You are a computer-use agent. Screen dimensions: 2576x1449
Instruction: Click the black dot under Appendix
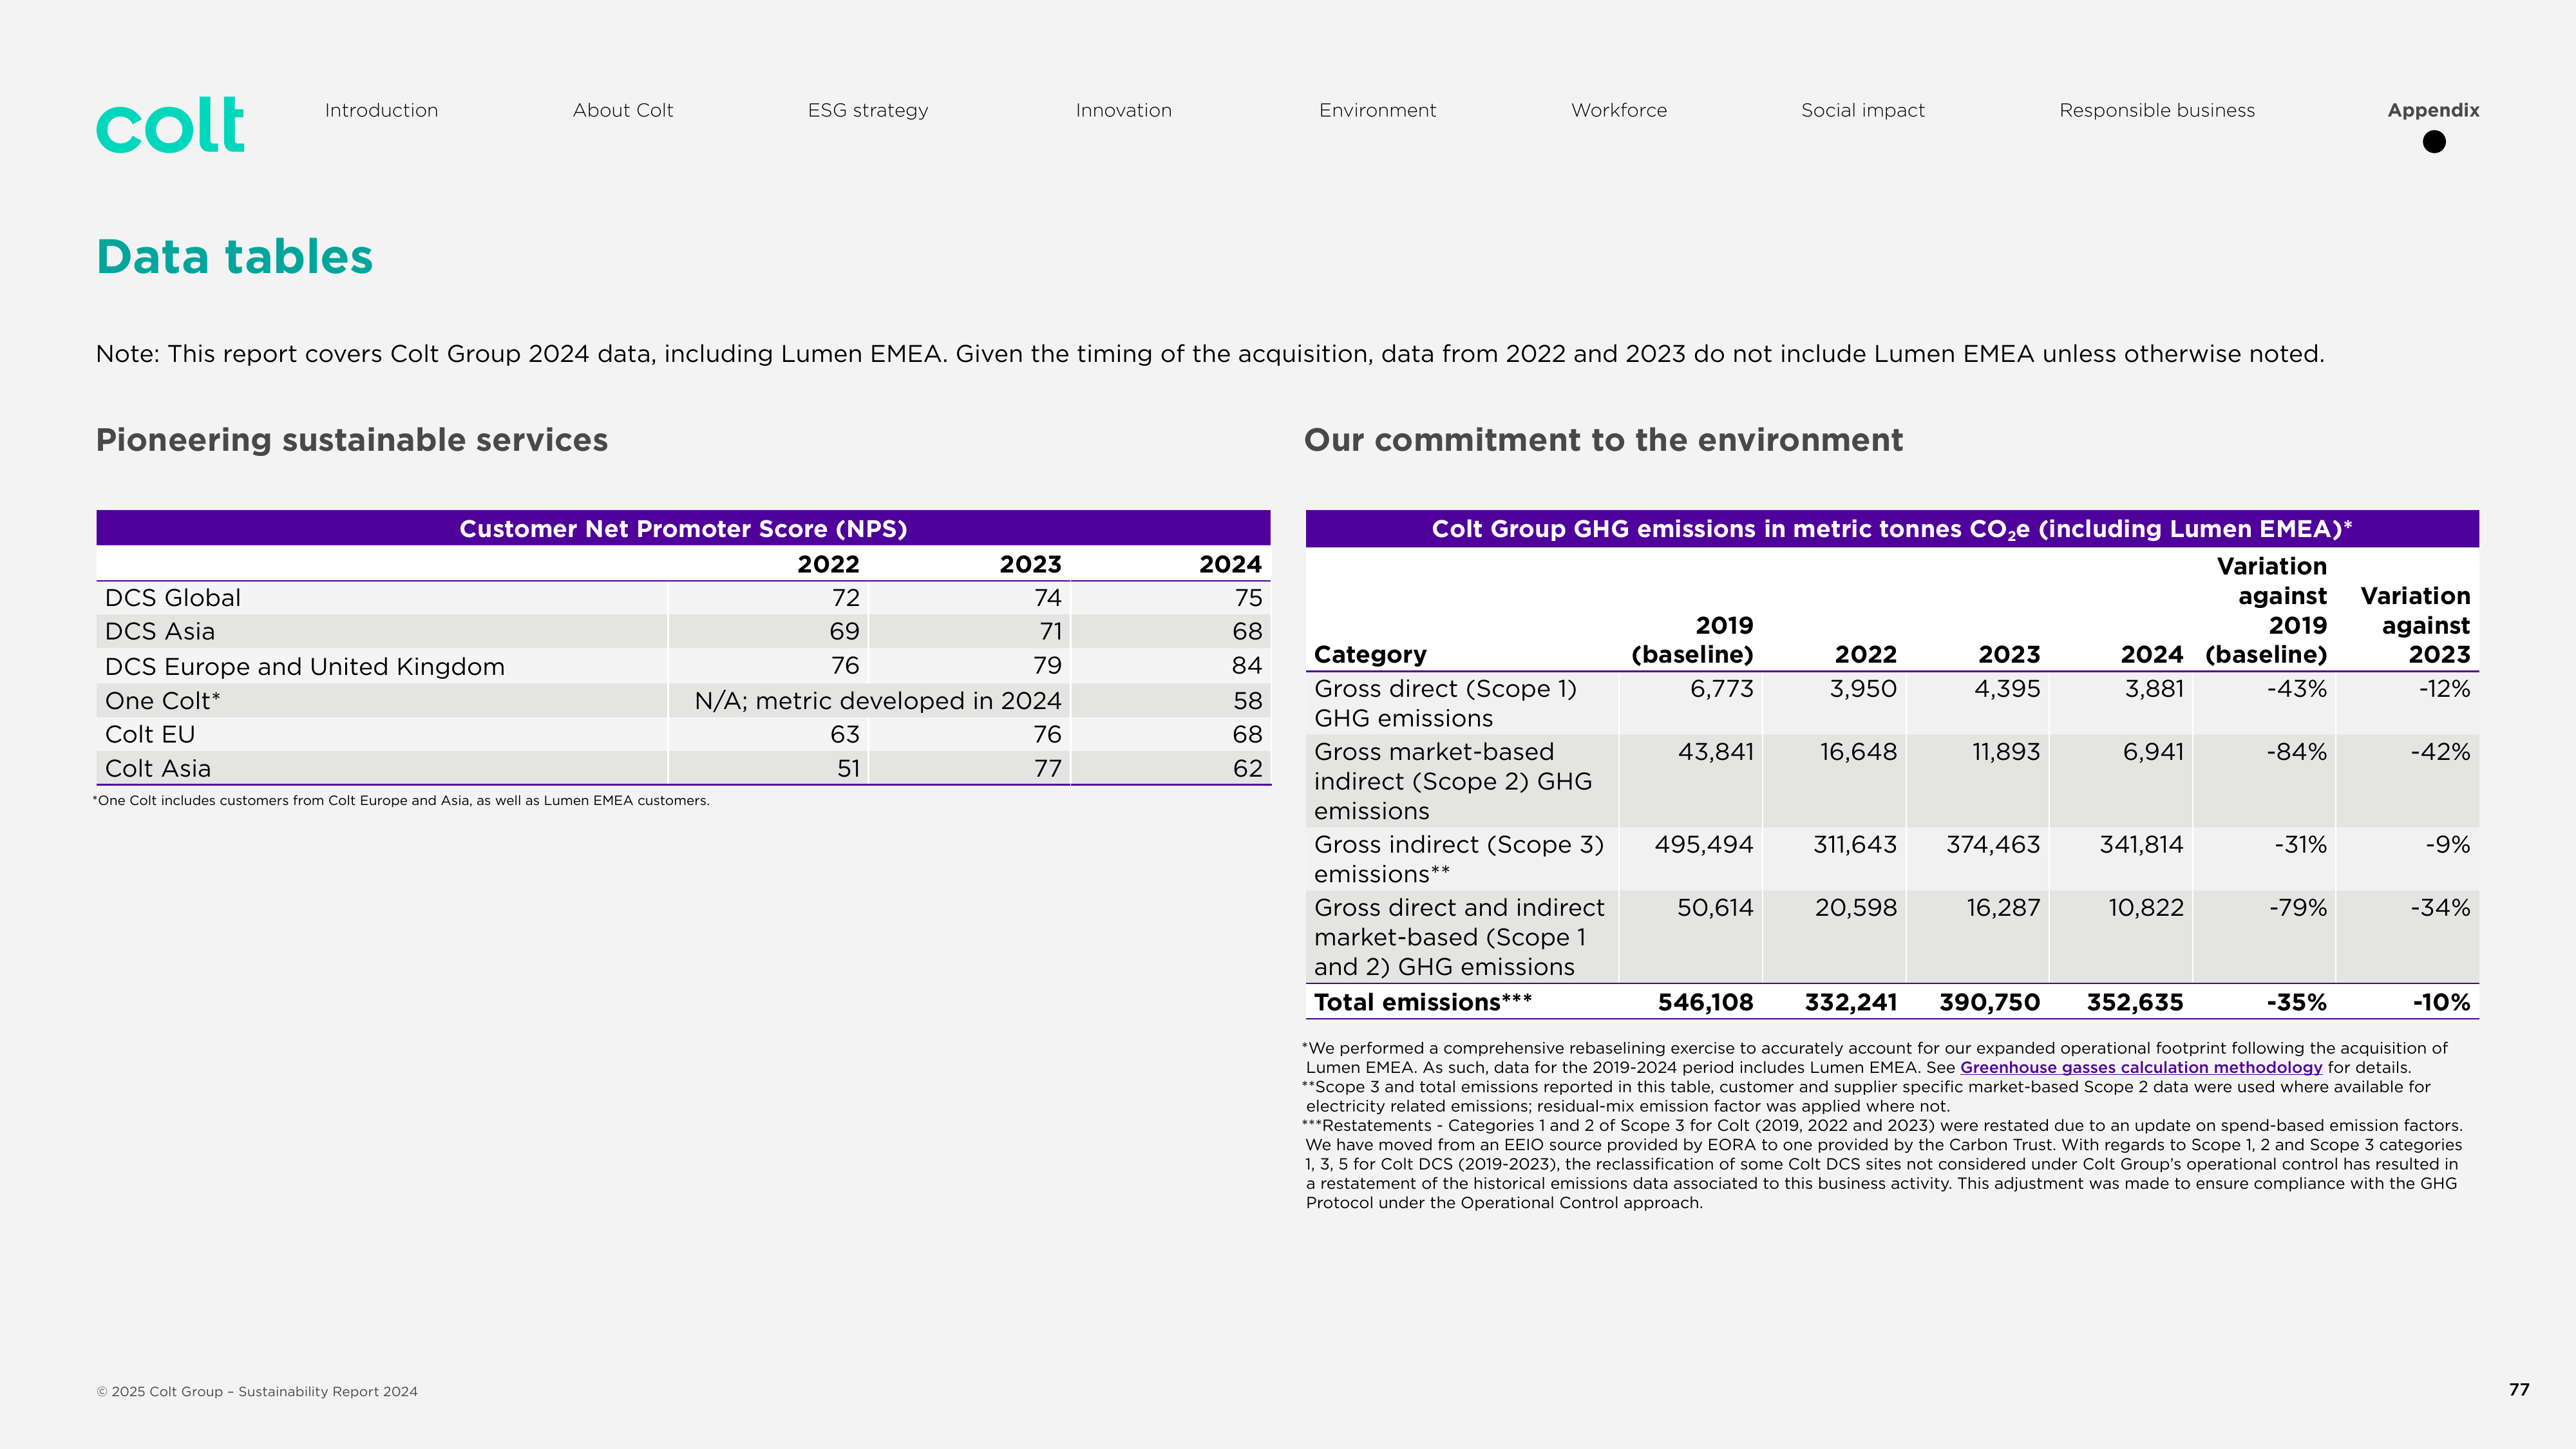click(x=2434, y=142)
